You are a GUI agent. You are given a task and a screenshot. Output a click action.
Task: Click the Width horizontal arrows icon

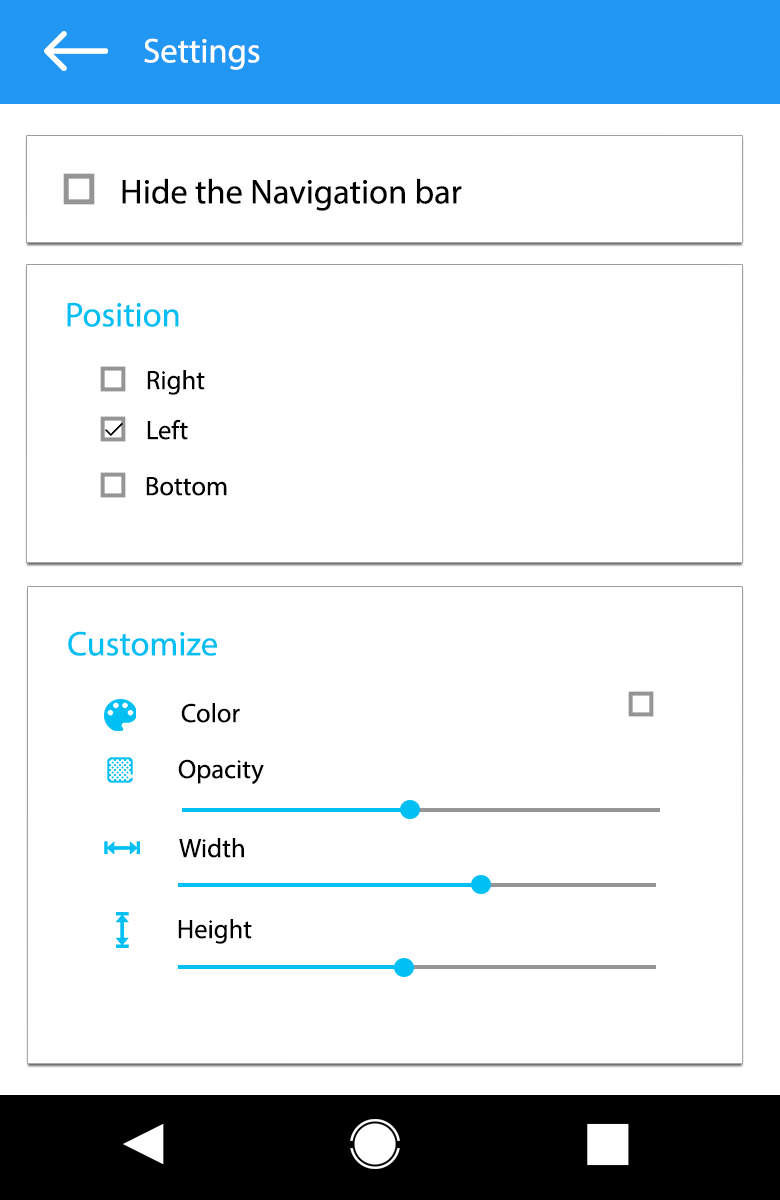[x=122, y=848]
